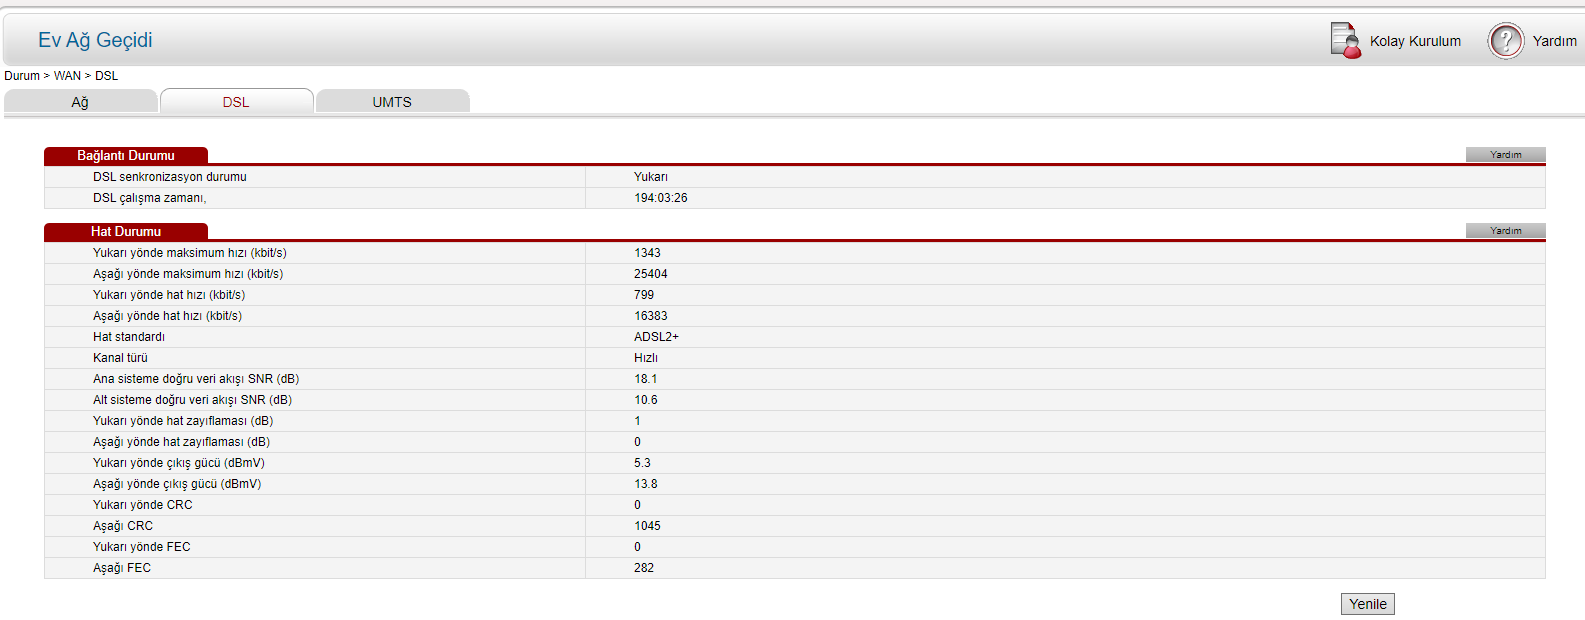Click the Bağlantı Durumu section header
1585x620 pixels.
(126, 156)
